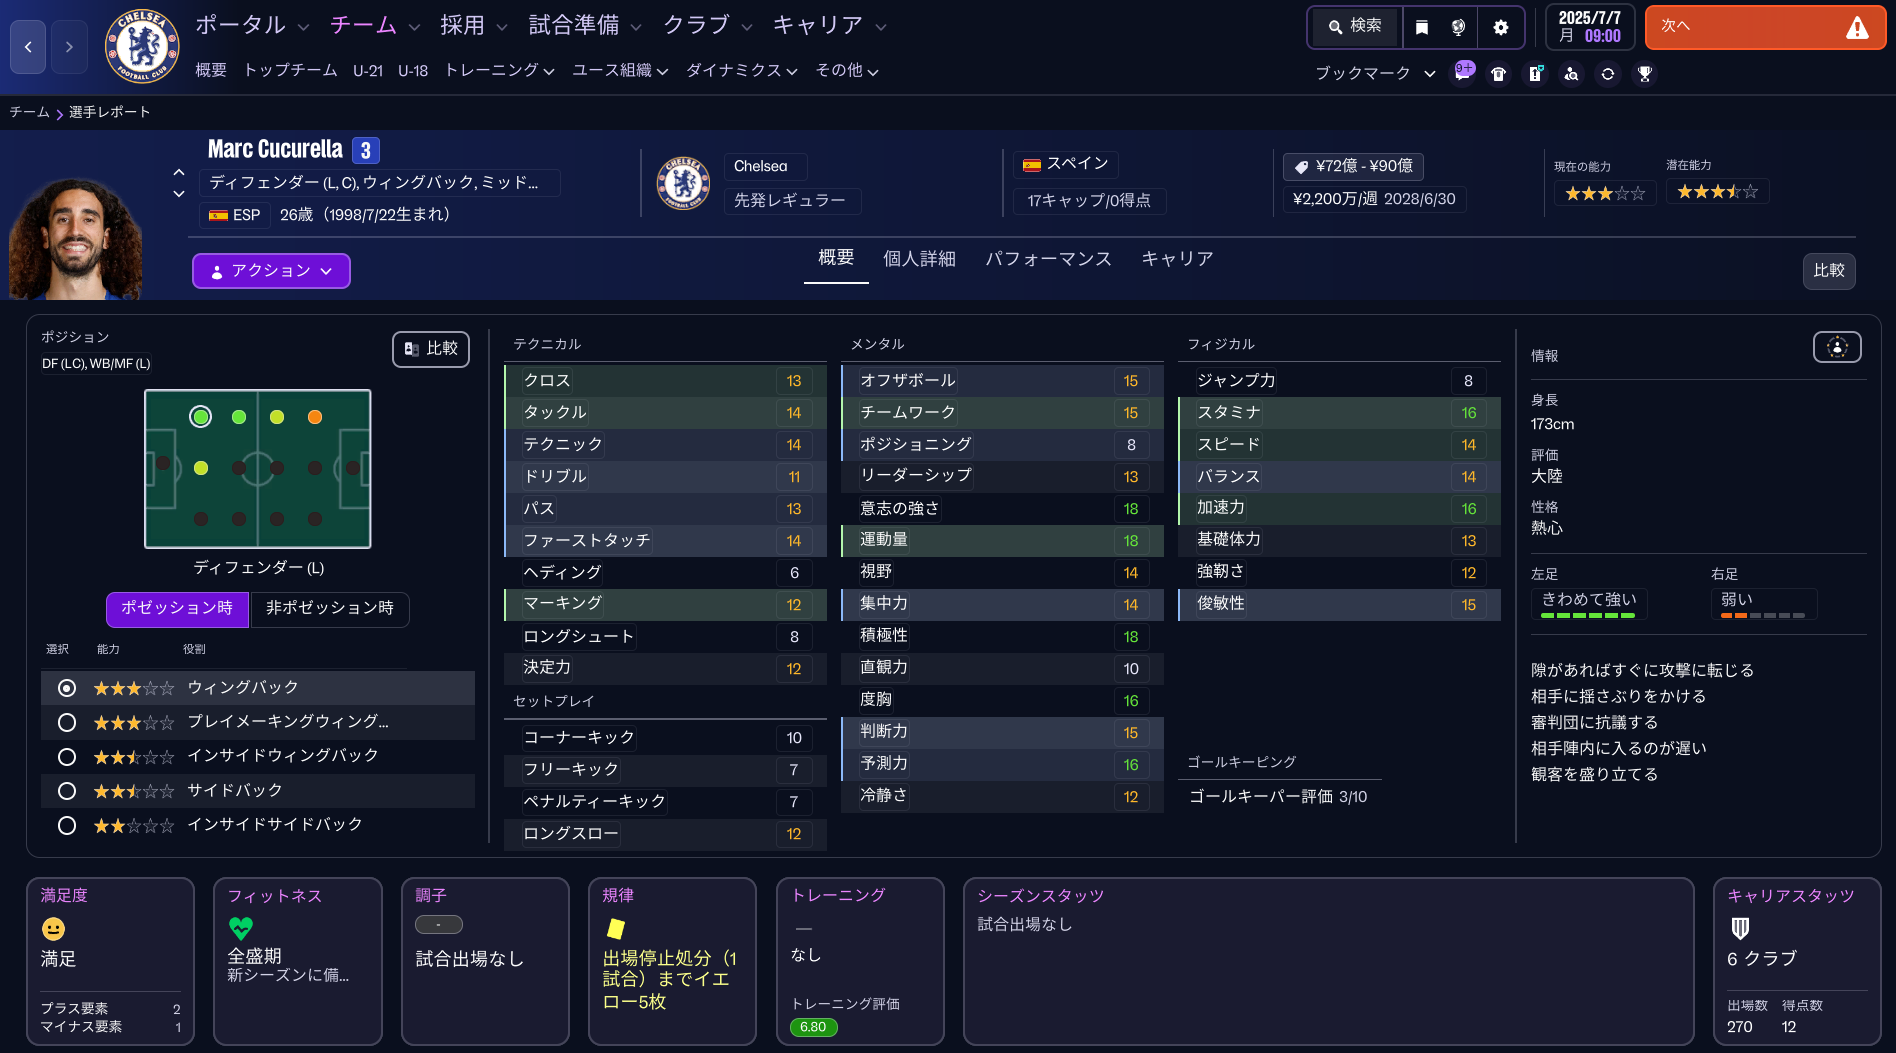
Task: Open the player search scouting icon
Action: [x=1571, y=73]
